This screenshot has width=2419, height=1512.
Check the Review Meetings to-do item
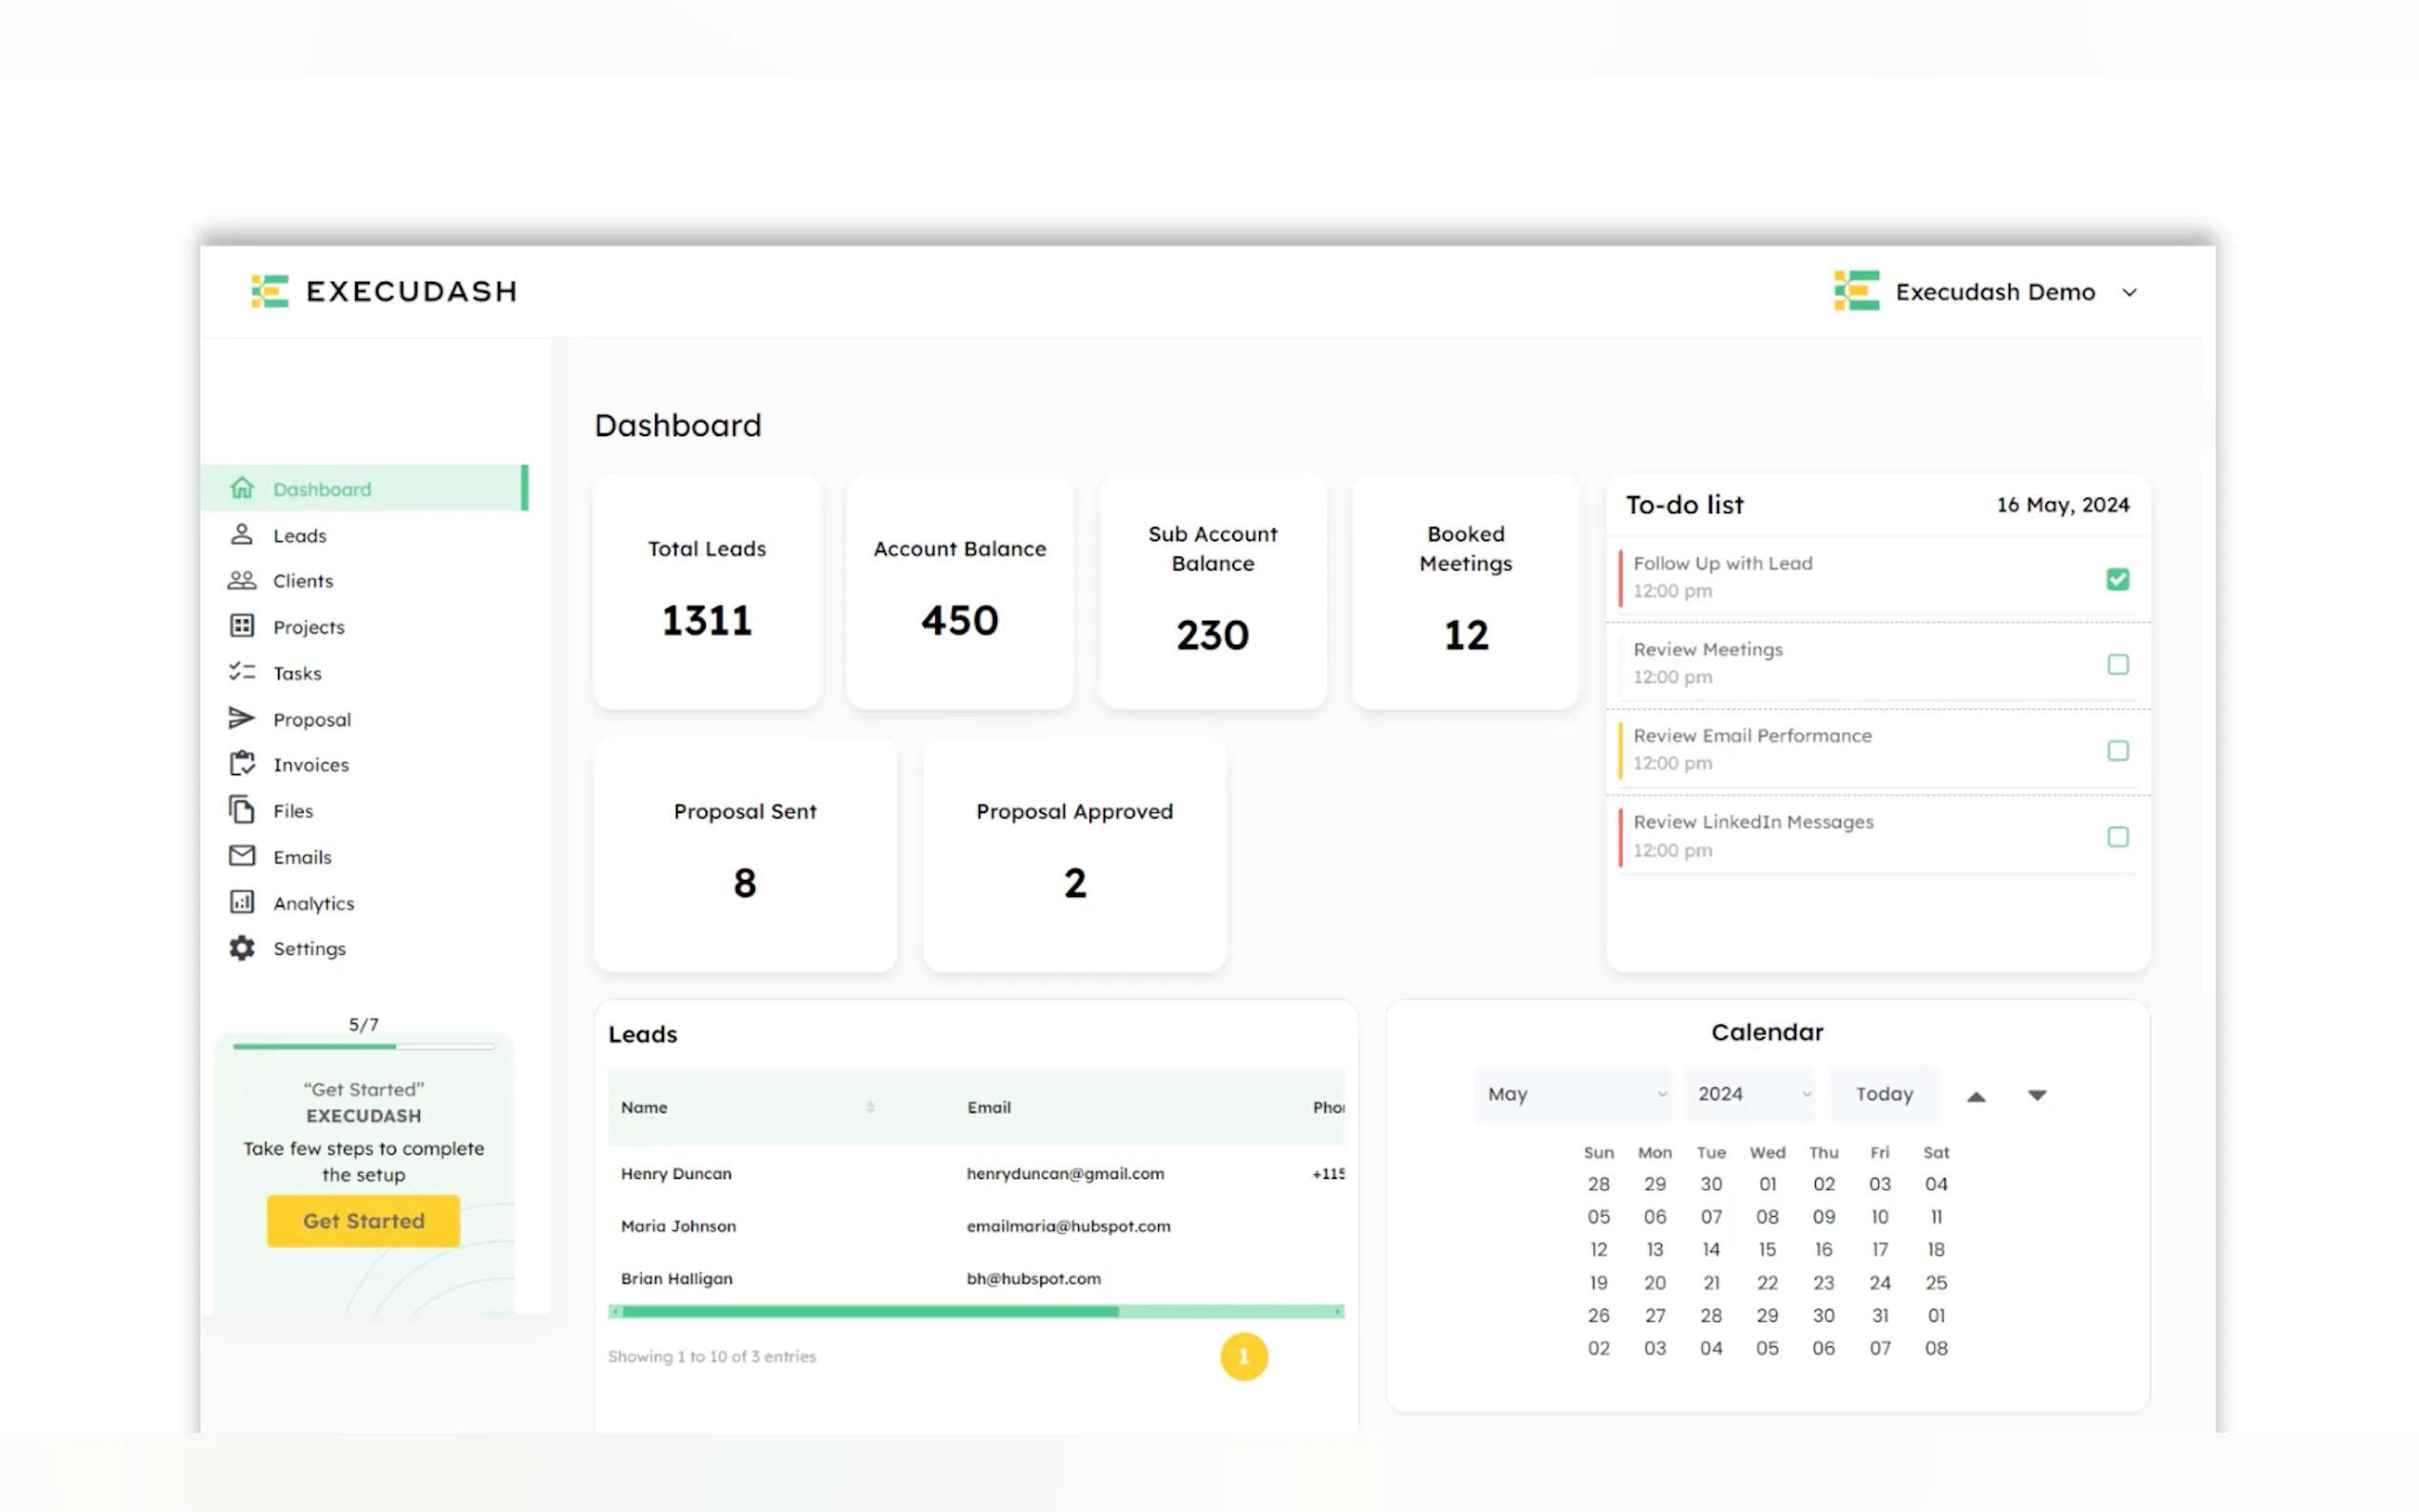2116,665
